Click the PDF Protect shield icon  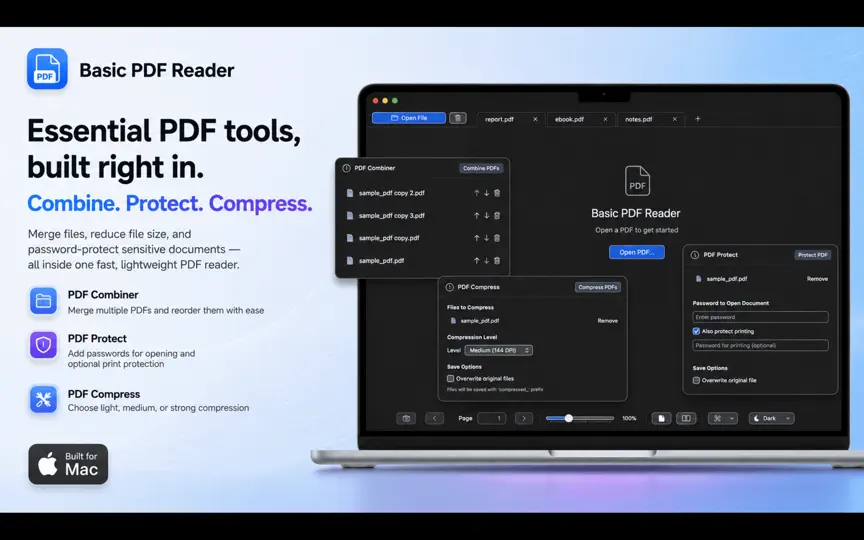point(44,345)
